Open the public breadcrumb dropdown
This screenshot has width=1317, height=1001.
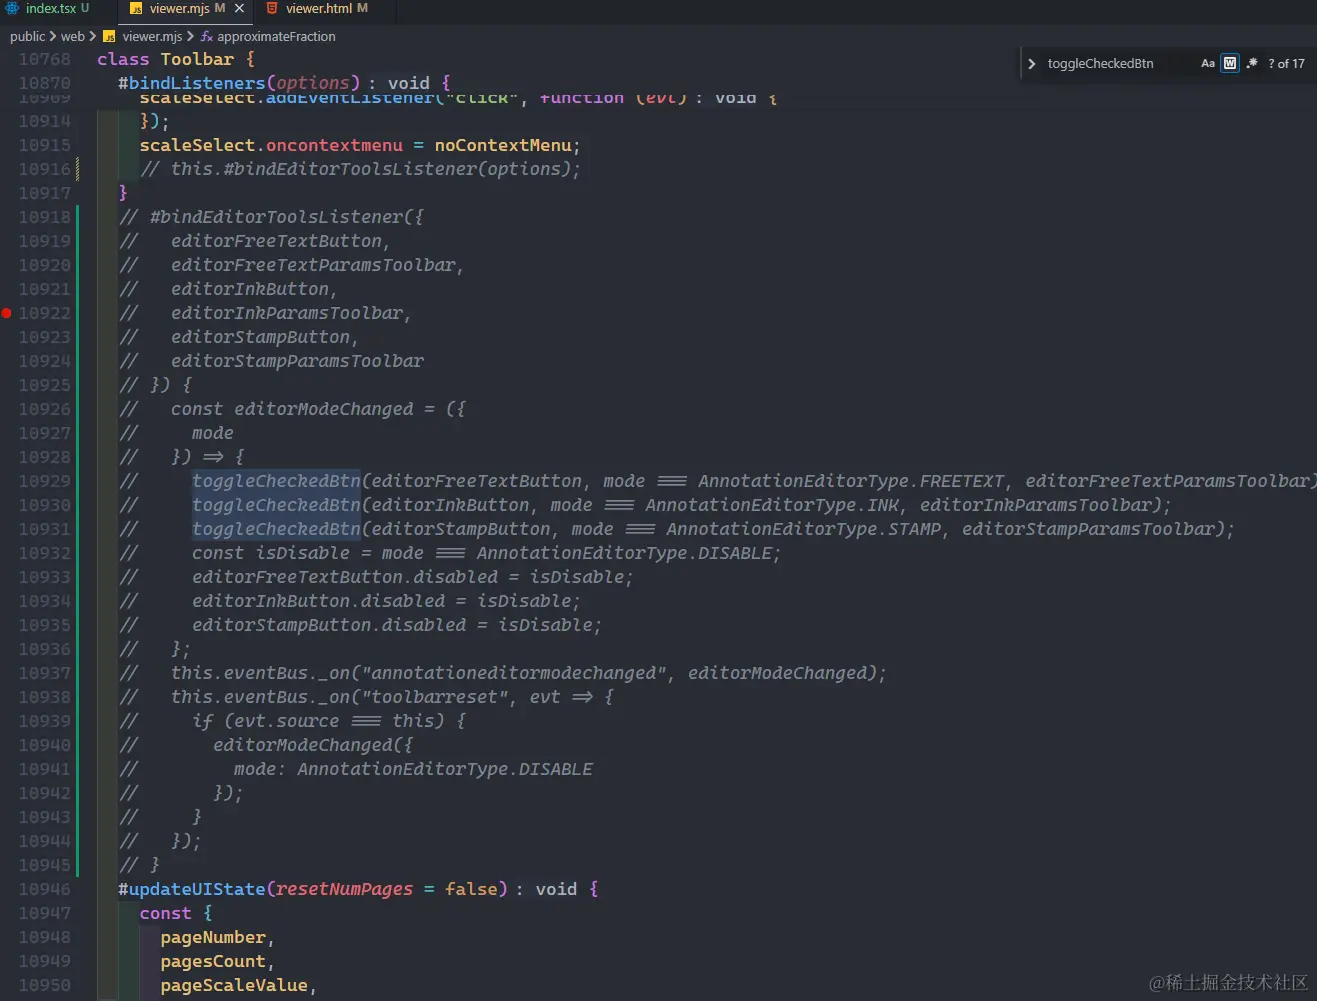(x=27, y=36)
